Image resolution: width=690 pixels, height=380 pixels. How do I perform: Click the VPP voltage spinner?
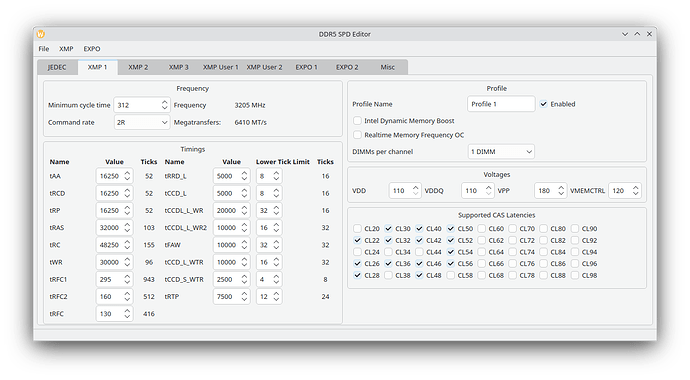pyautogui.click(x=551, y=190)
